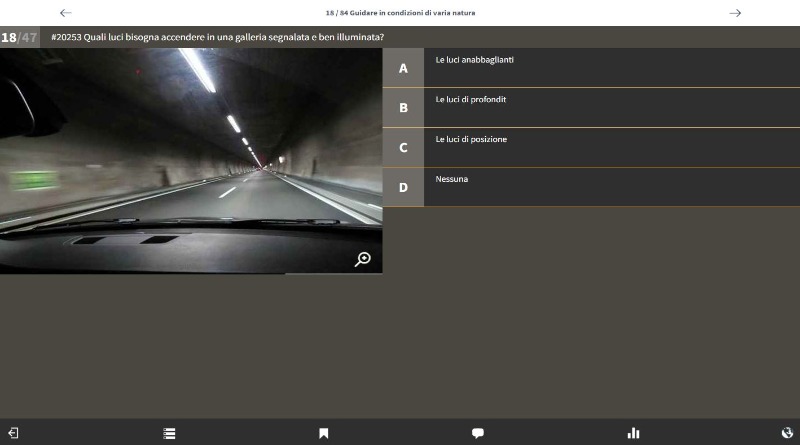Click the 18/47 question counter
This screenshot has height=445, width=800.
pos(19,37)
